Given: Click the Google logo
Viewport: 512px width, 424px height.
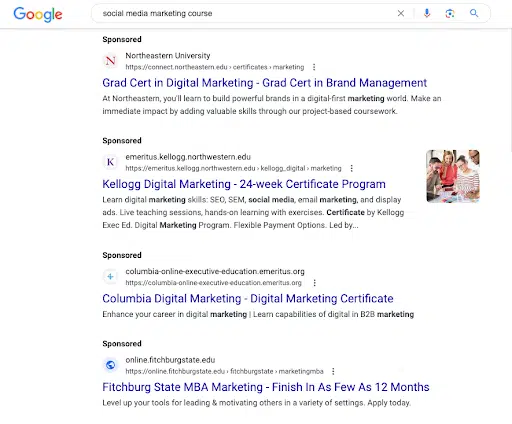Looking at the screenshot, I should (38, 14).
